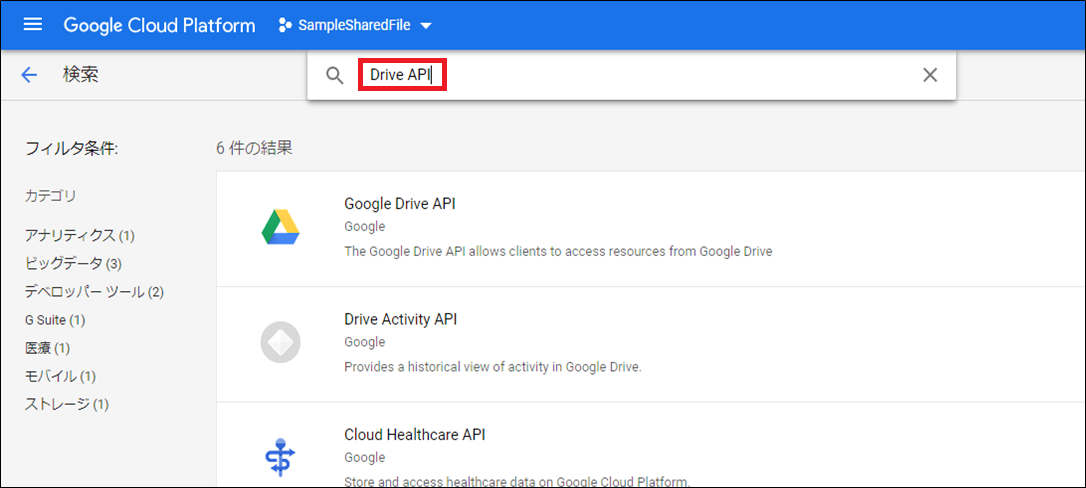Click 'Google' publisher under Cloud Healthcare API
The height and width of the screenshot is (488, 1086).
tap(364, 458)
